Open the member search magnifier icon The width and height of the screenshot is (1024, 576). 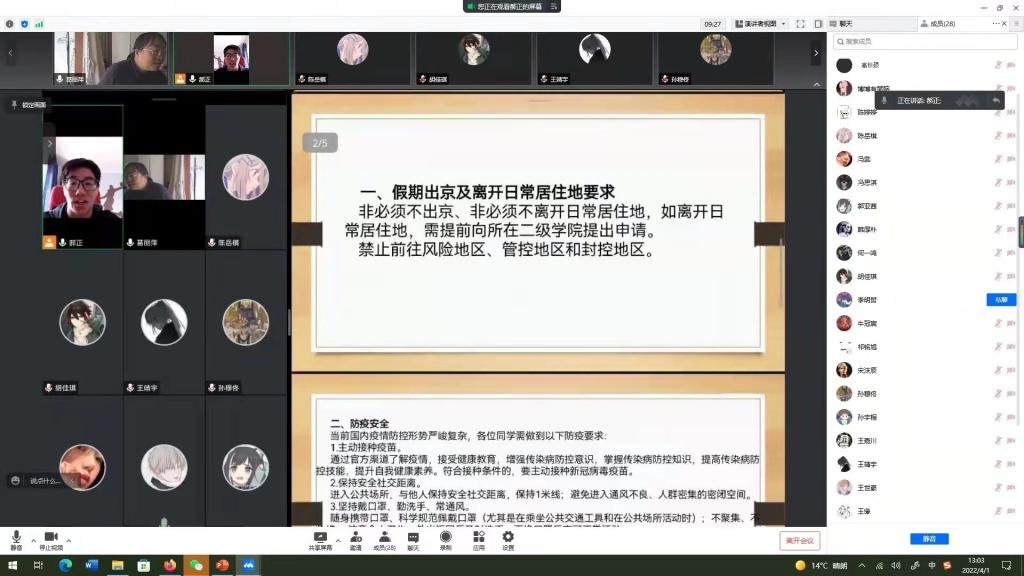tap(841, 42)
